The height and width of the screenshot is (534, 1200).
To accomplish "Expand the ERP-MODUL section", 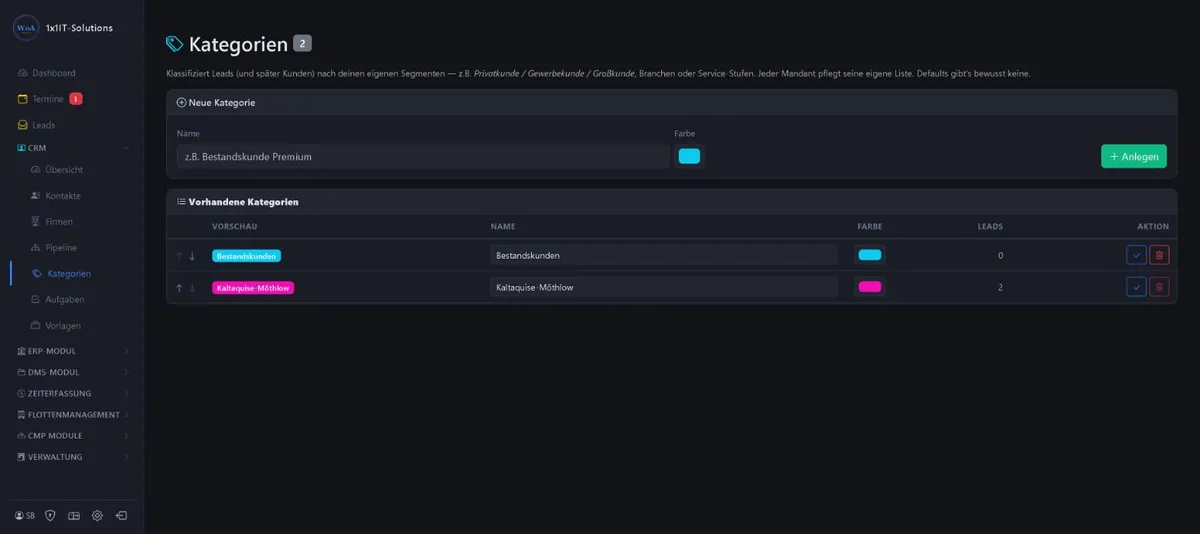I will tap(72, 351).
